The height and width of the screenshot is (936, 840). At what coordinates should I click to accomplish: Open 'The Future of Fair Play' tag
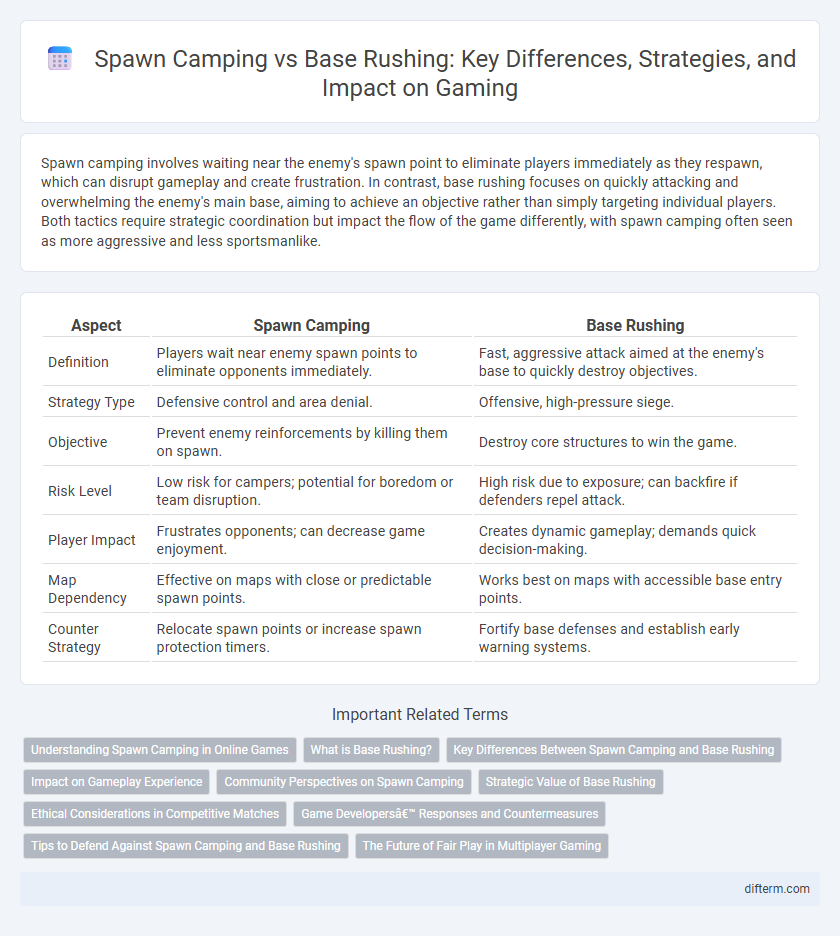482,846
